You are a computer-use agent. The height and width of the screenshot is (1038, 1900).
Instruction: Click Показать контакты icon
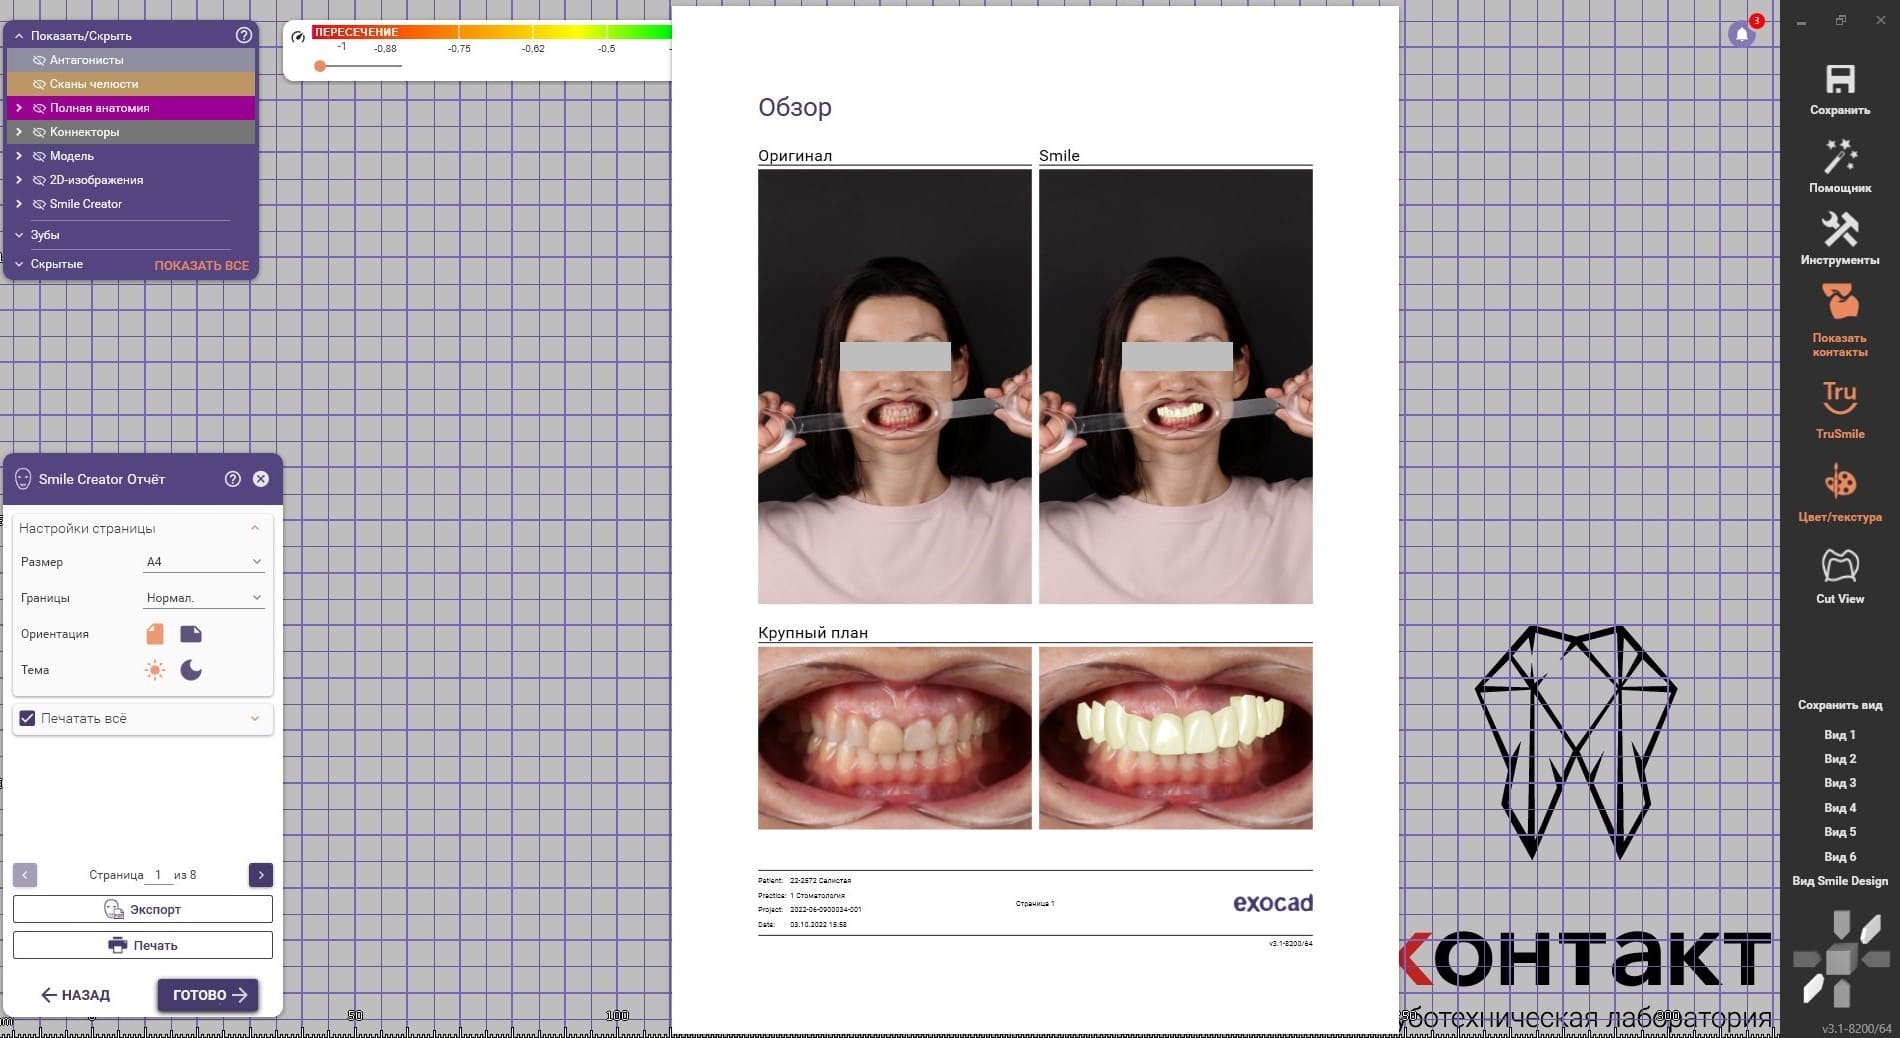tap(1839, 303)
